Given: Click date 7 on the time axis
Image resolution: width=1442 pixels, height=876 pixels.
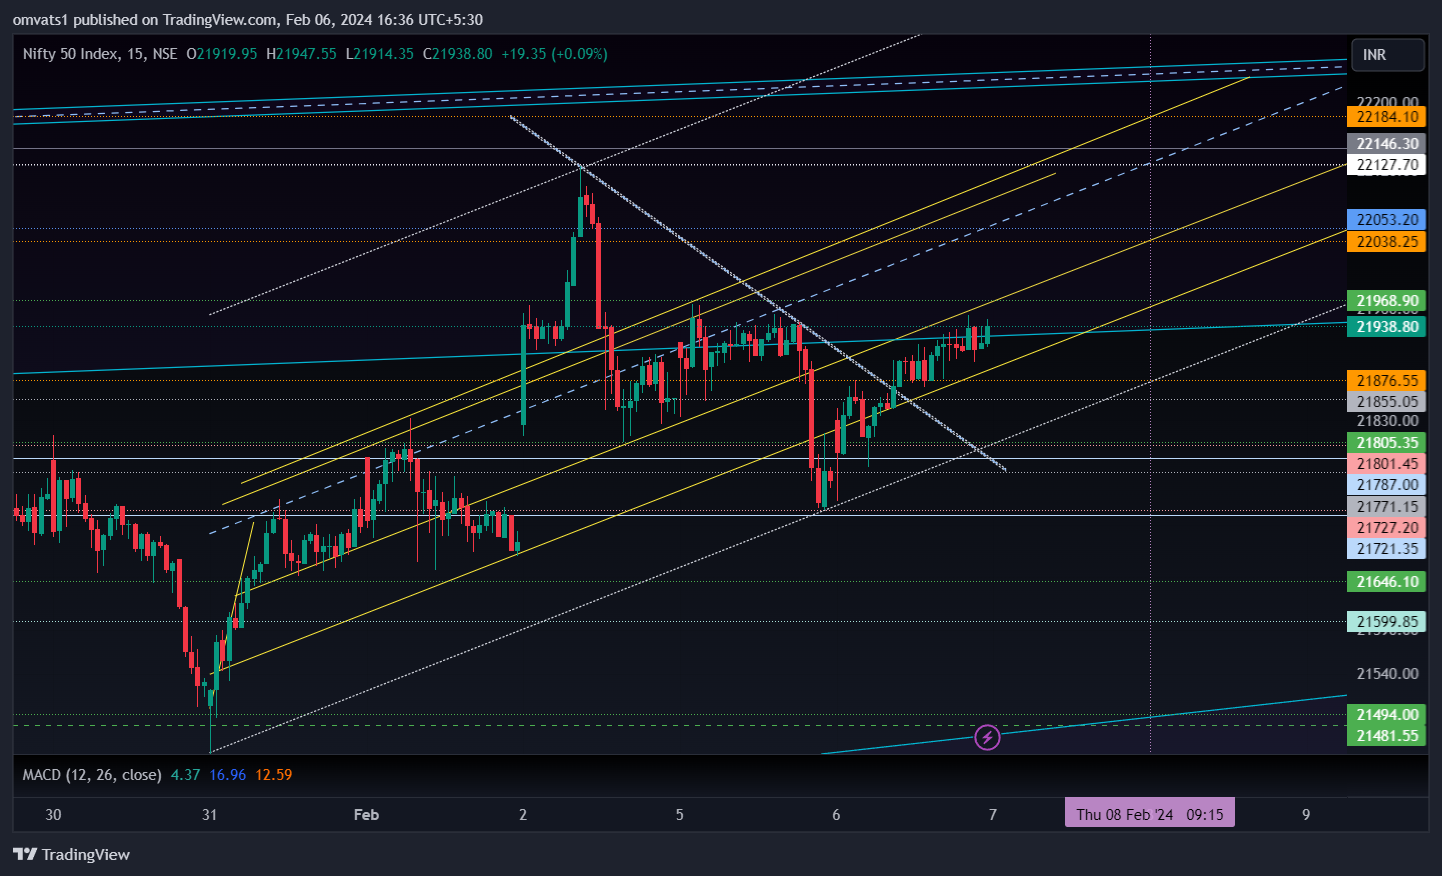Looking at the screenshot, I should [x=993, y=815].
